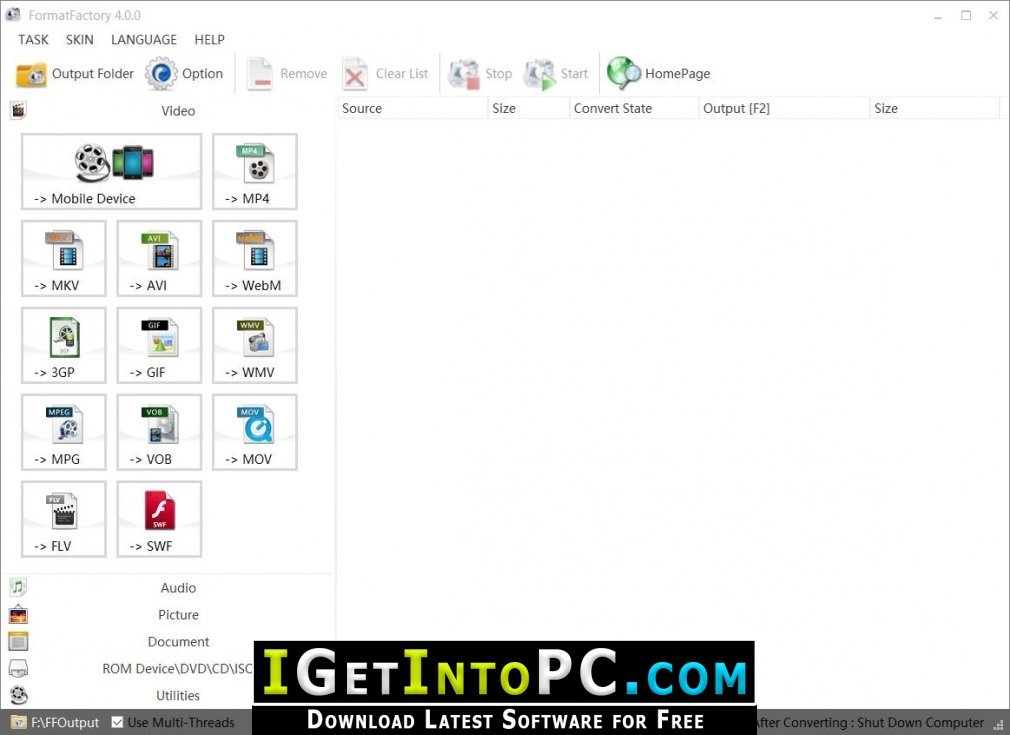Expand the Audio section
Screen dimensions: 1010x735
[x=178, y=587]
